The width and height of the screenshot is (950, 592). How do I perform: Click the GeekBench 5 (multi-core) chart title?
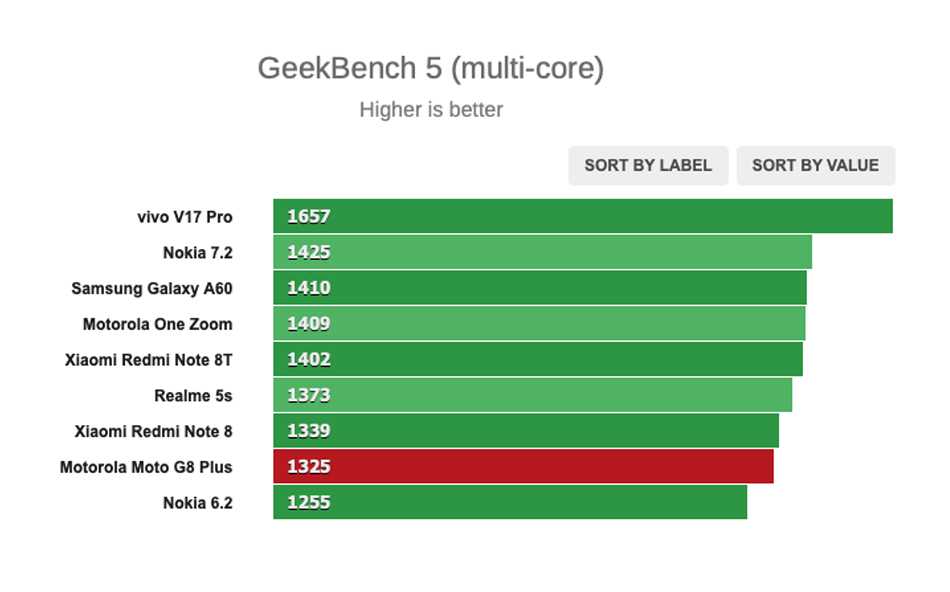[x=430, y=69]
